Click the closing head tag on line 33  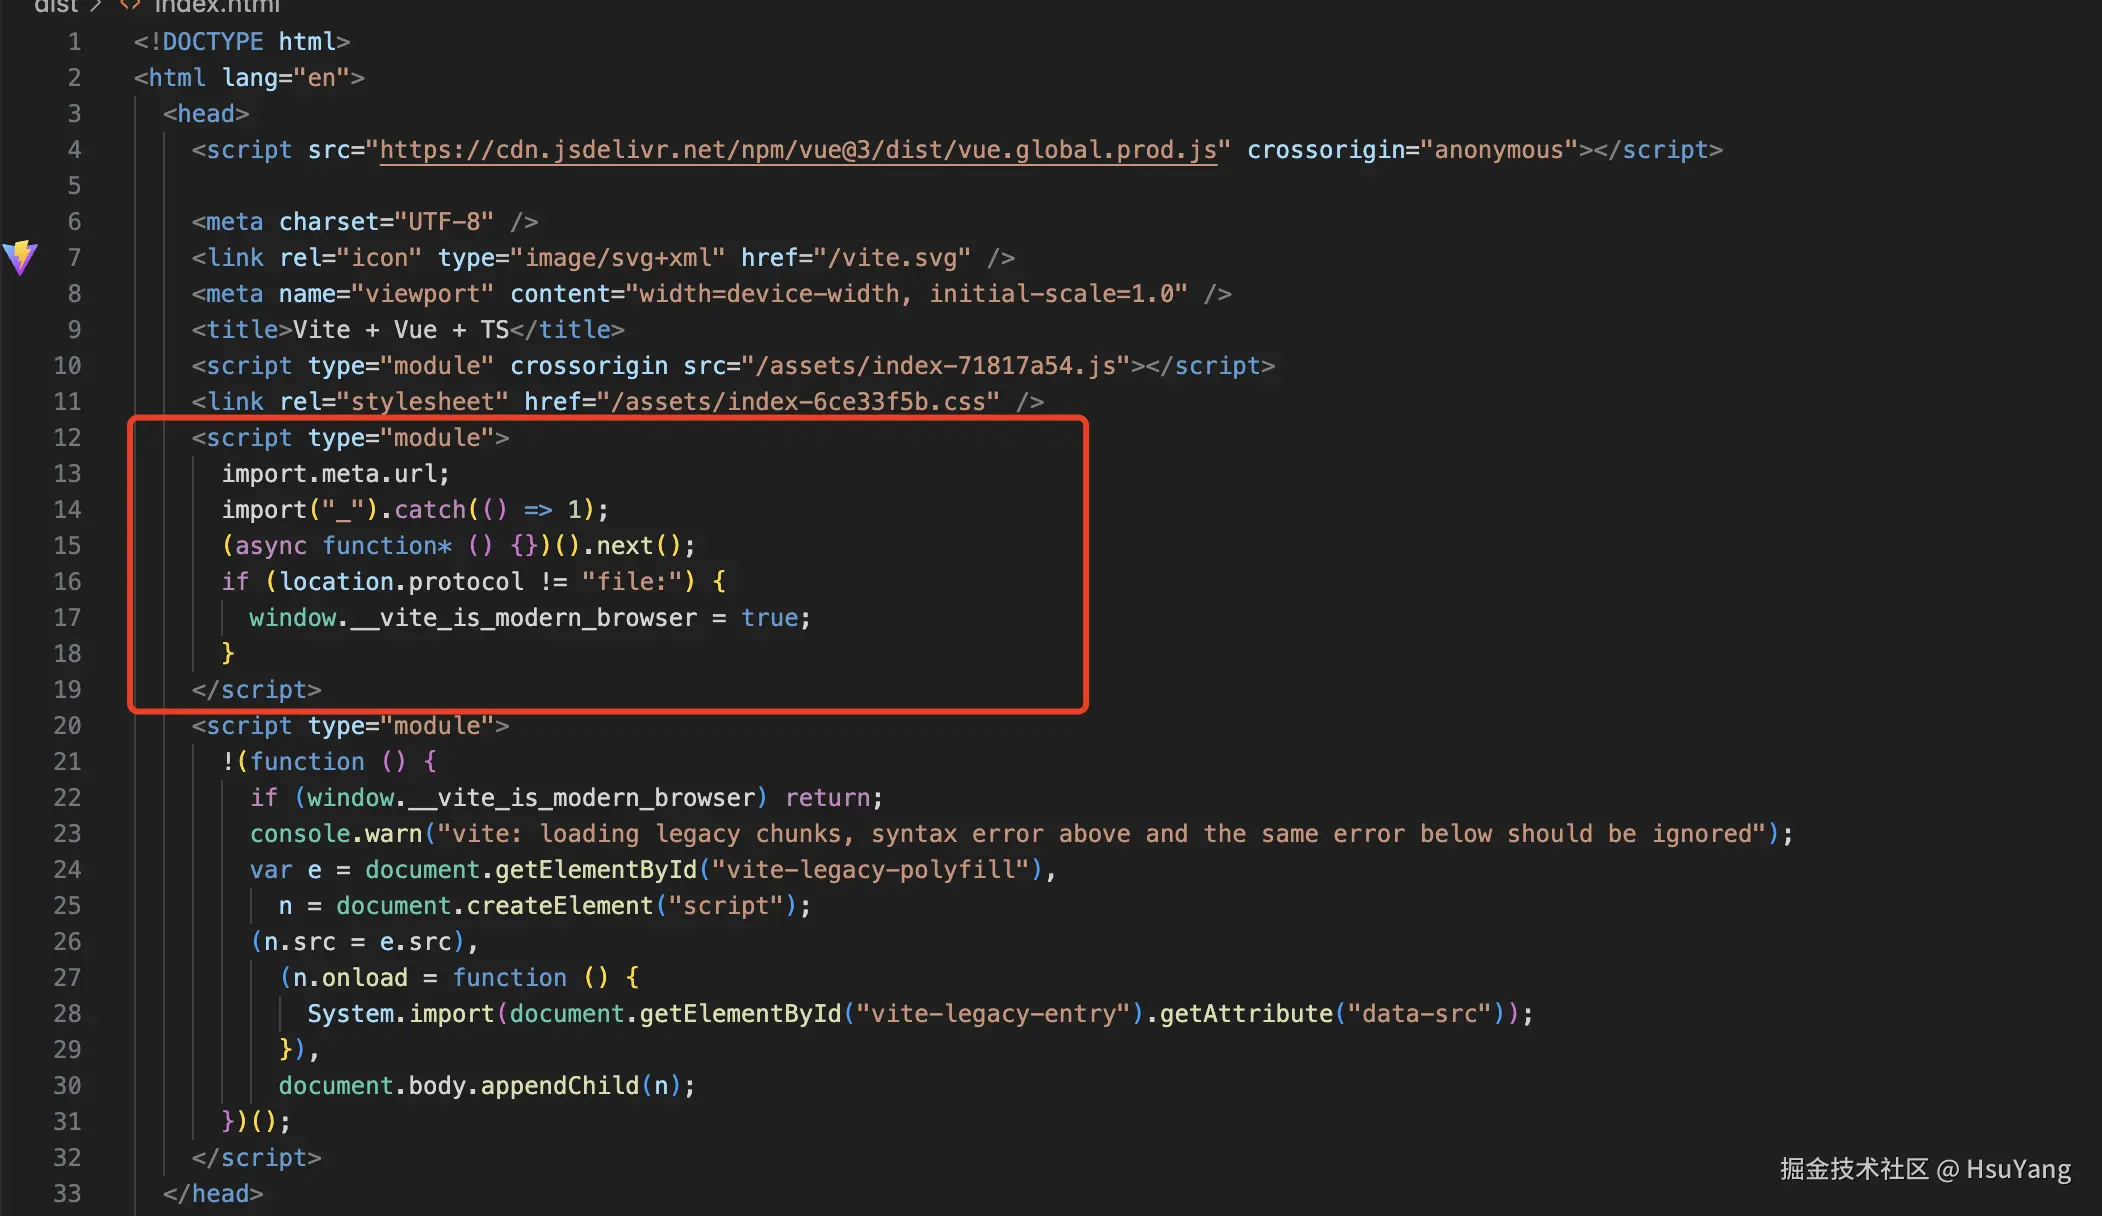coord(213,1194)
